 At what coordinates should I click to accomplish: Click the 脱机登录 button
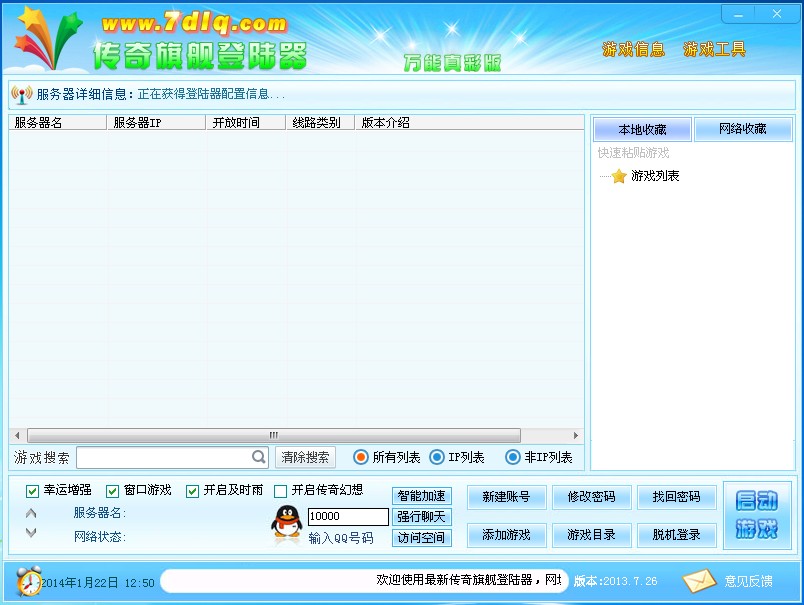pyautogui.click(x=676, y=535)
